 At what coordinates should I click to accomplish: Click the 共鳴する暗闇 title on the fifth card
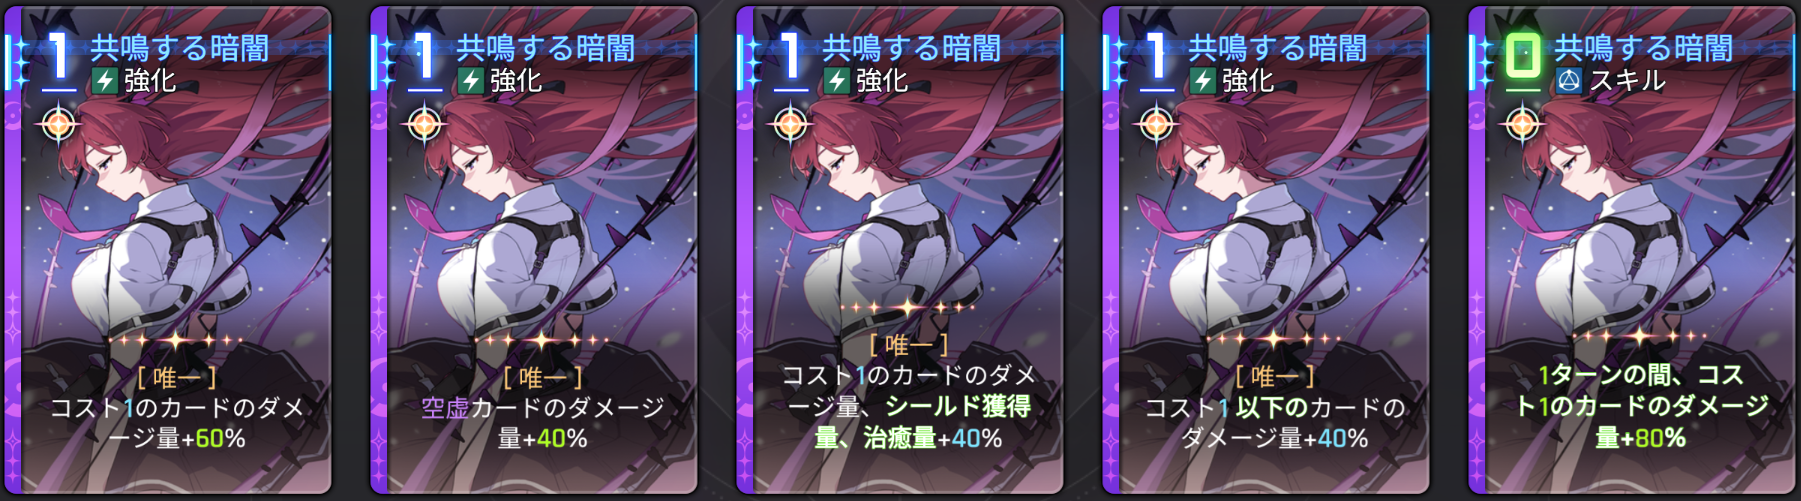point(1644,48)
